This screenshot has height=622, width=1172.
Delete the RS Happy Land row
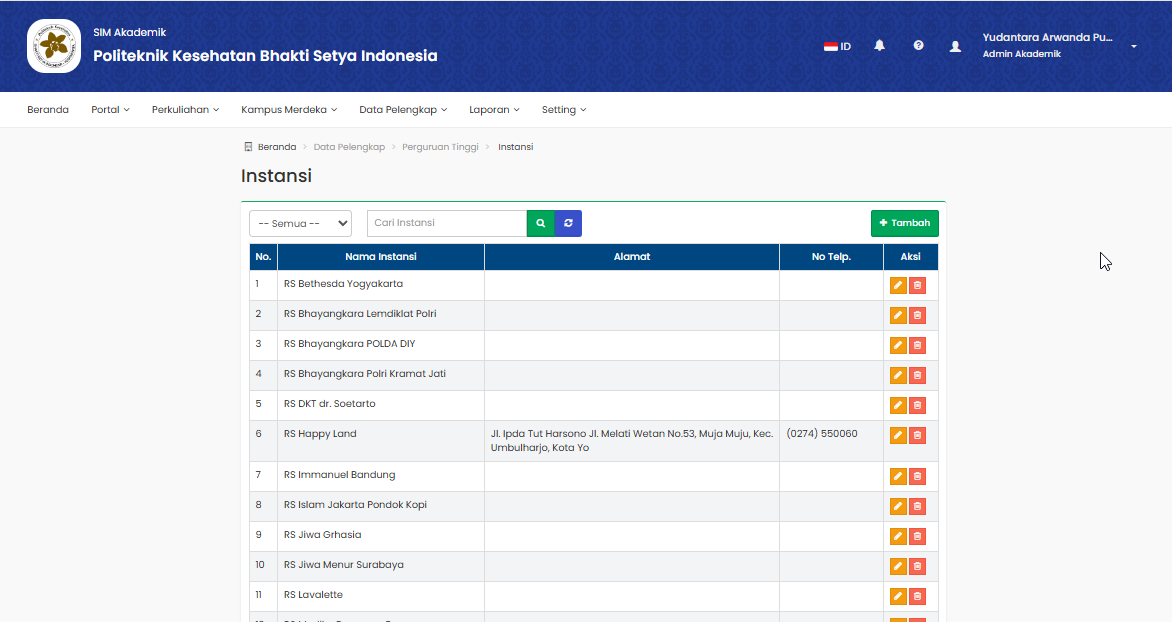pyautogui.click(x=917, y=436)
